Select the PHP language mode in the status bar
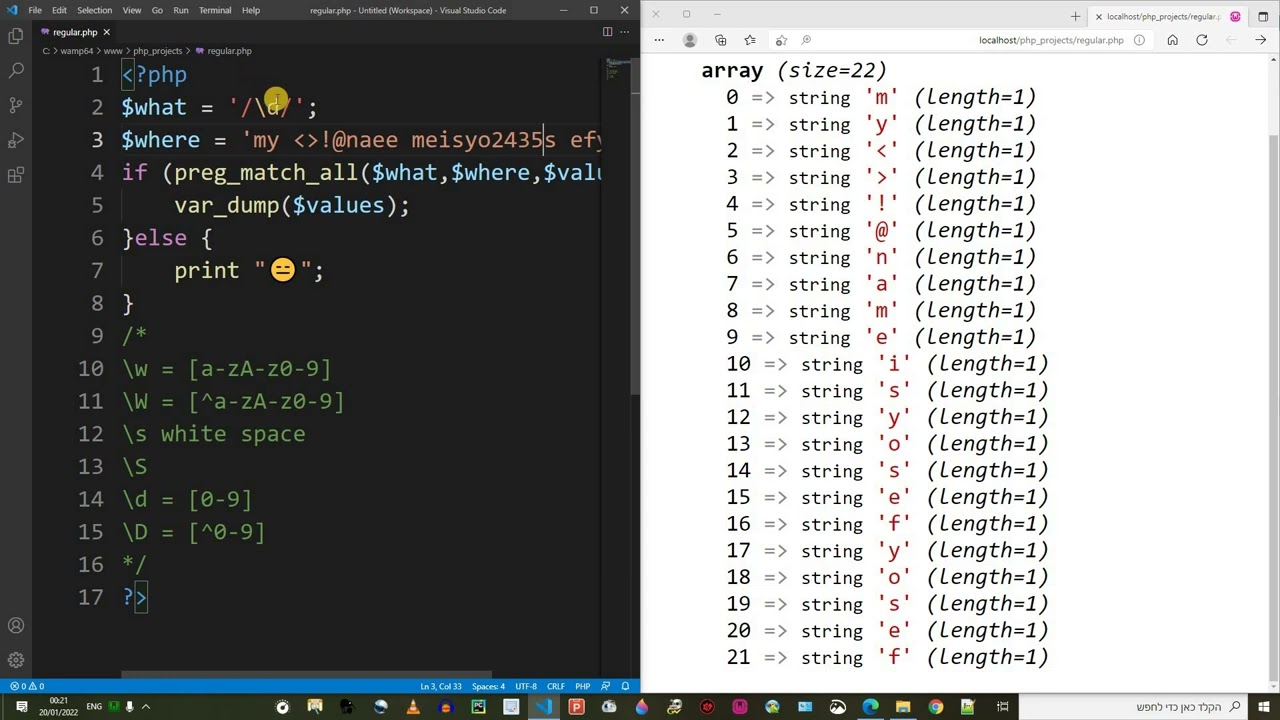The image size is (1280, 720). coord(582,686)
